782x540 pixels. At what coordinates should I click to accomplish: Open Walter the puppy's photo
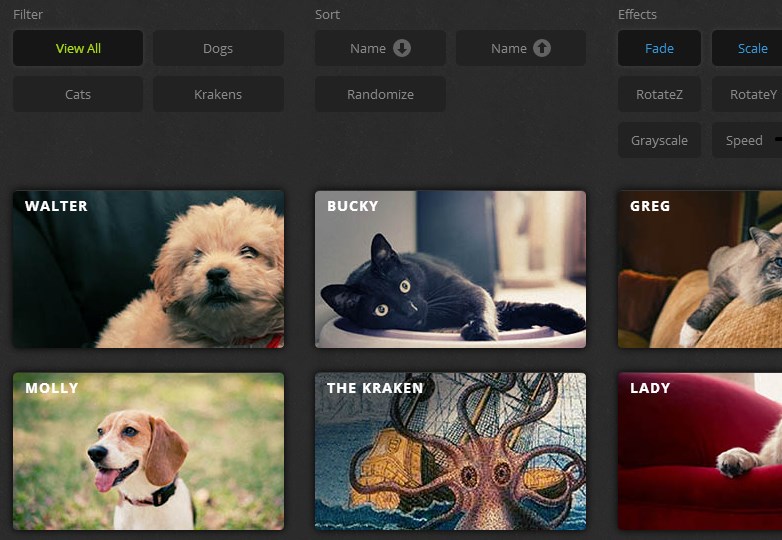(x=148, y=269)
